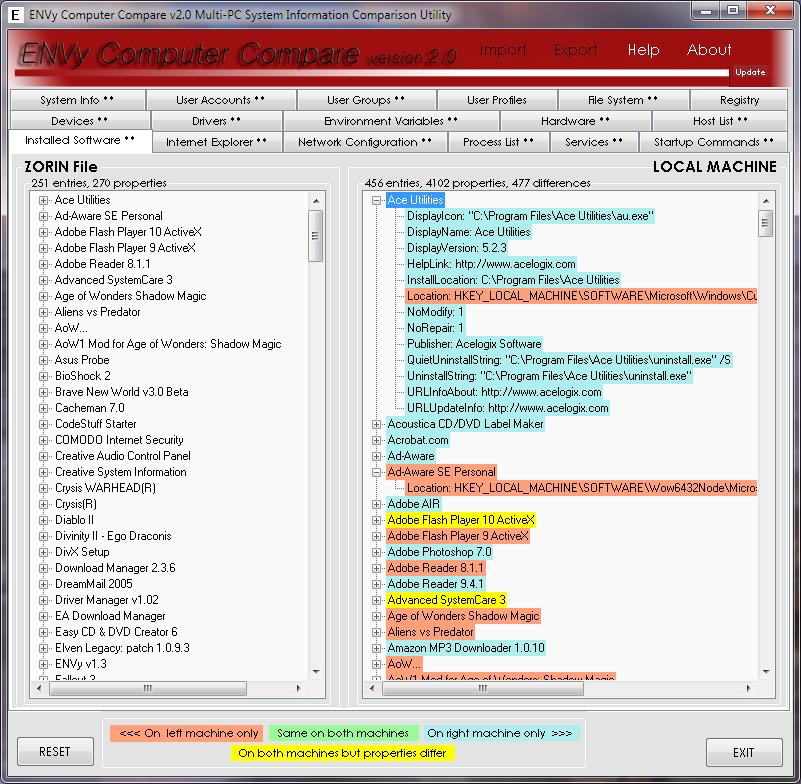Select Crysis WARHEAD(R) entry
Viewport: 801px width, 784px height.
(x=105, y=488)
